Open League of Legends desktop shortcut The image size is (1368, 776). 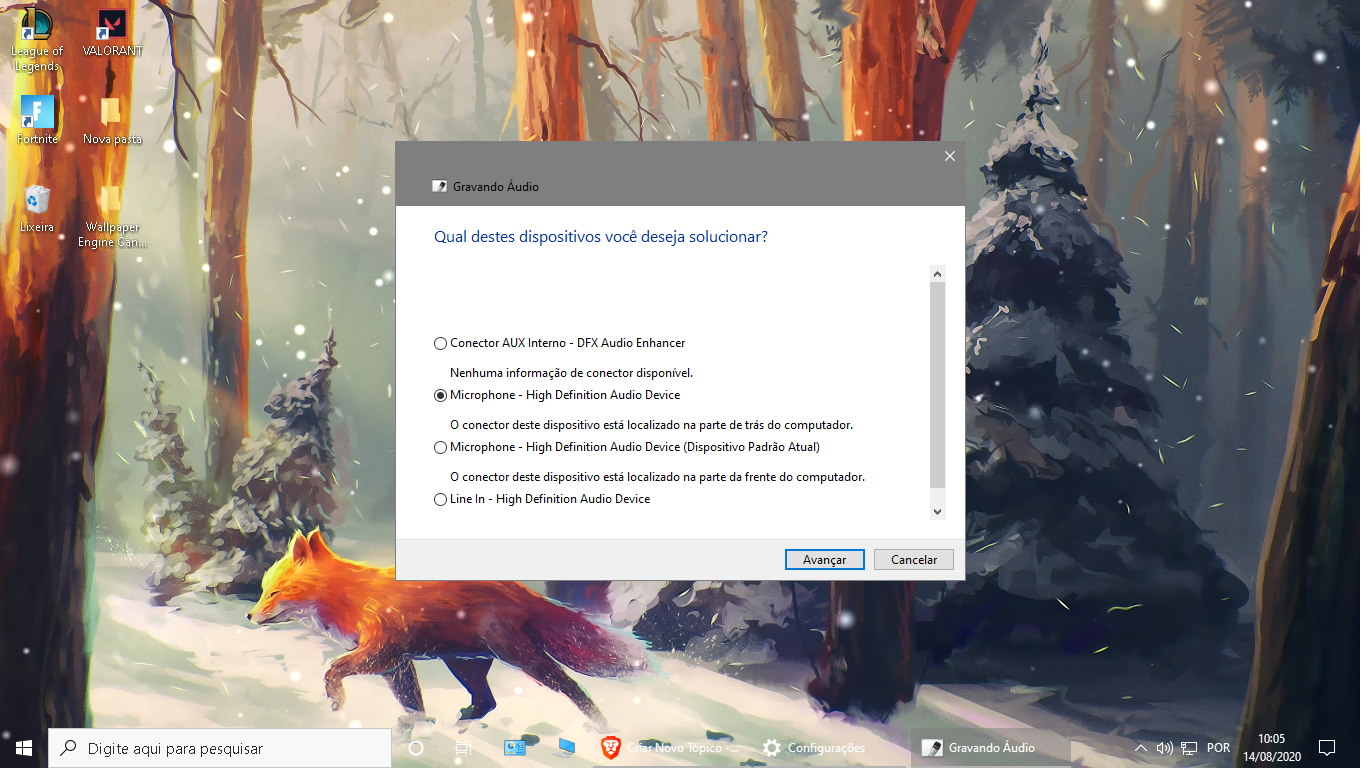[37, 40]
